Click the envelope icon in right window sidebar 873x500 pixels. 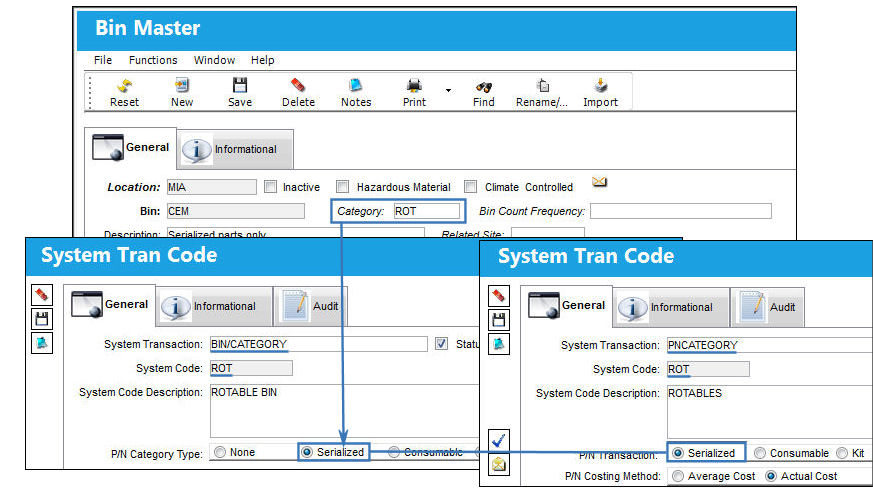pos(498,464)
